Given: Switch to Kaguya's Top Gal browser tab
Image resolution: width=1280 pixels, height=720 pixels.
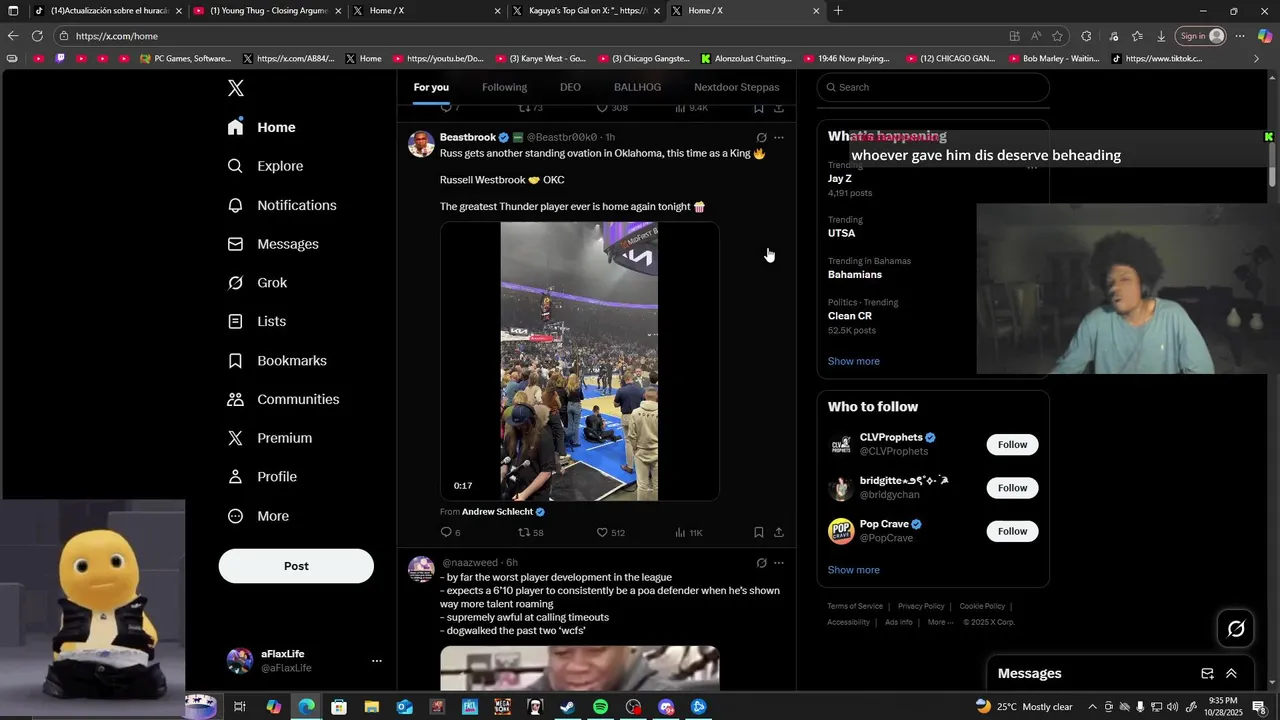Looking at the screenshot, I should pyautogui.click(x=585, y=11).
